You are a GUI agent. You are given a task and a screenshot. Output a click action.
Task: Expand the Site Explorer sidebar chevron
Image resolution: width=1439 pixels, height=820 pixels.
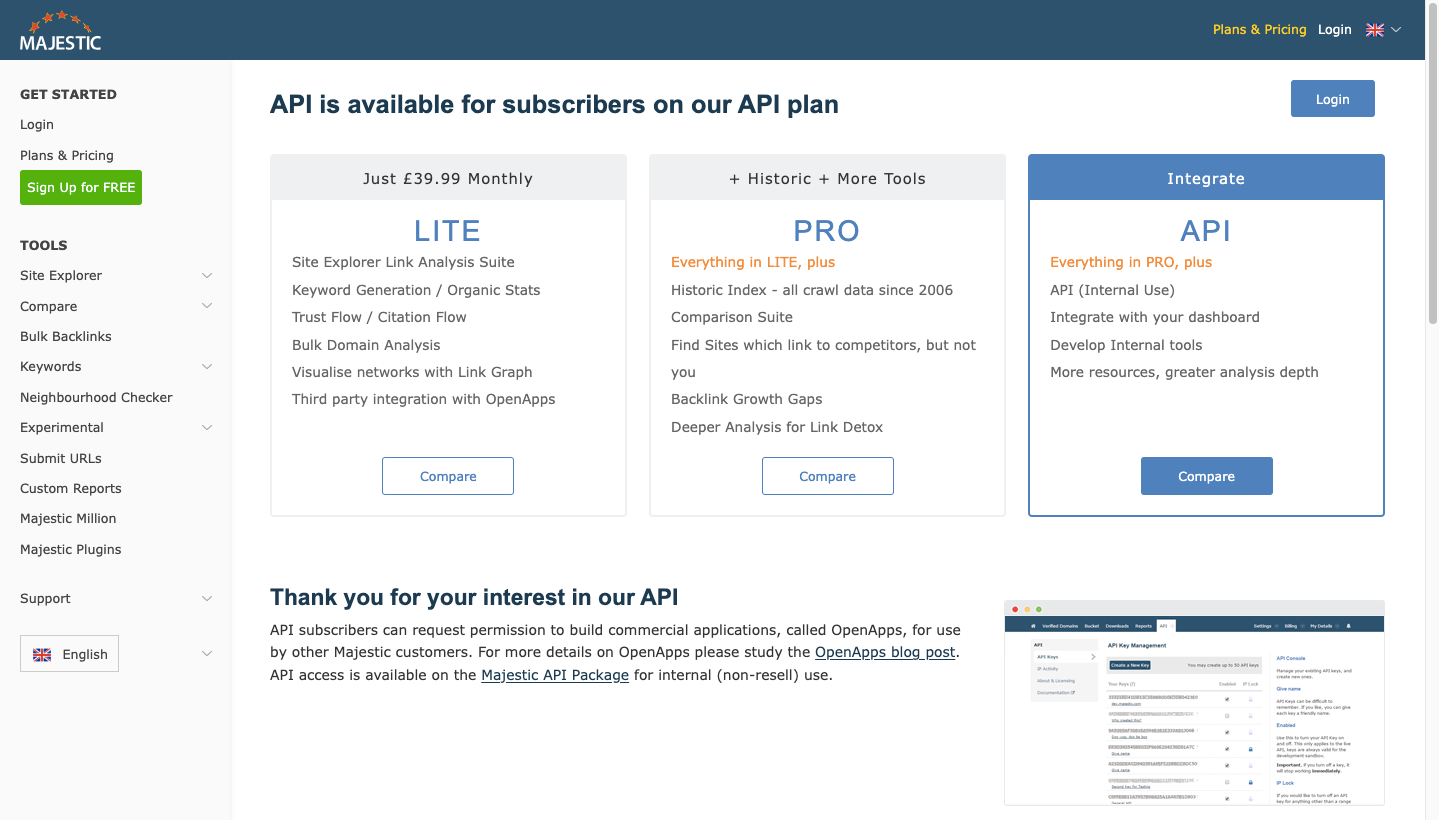[207, 276]
